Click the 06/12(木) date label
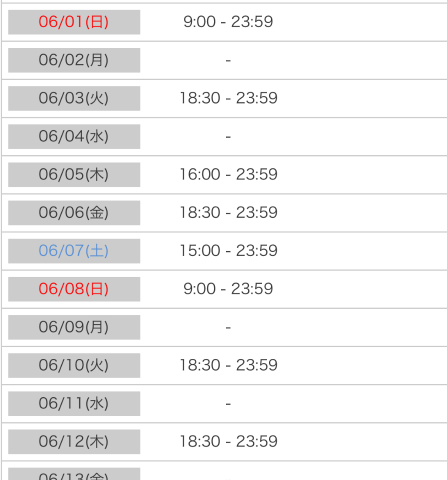 [74, 442]
